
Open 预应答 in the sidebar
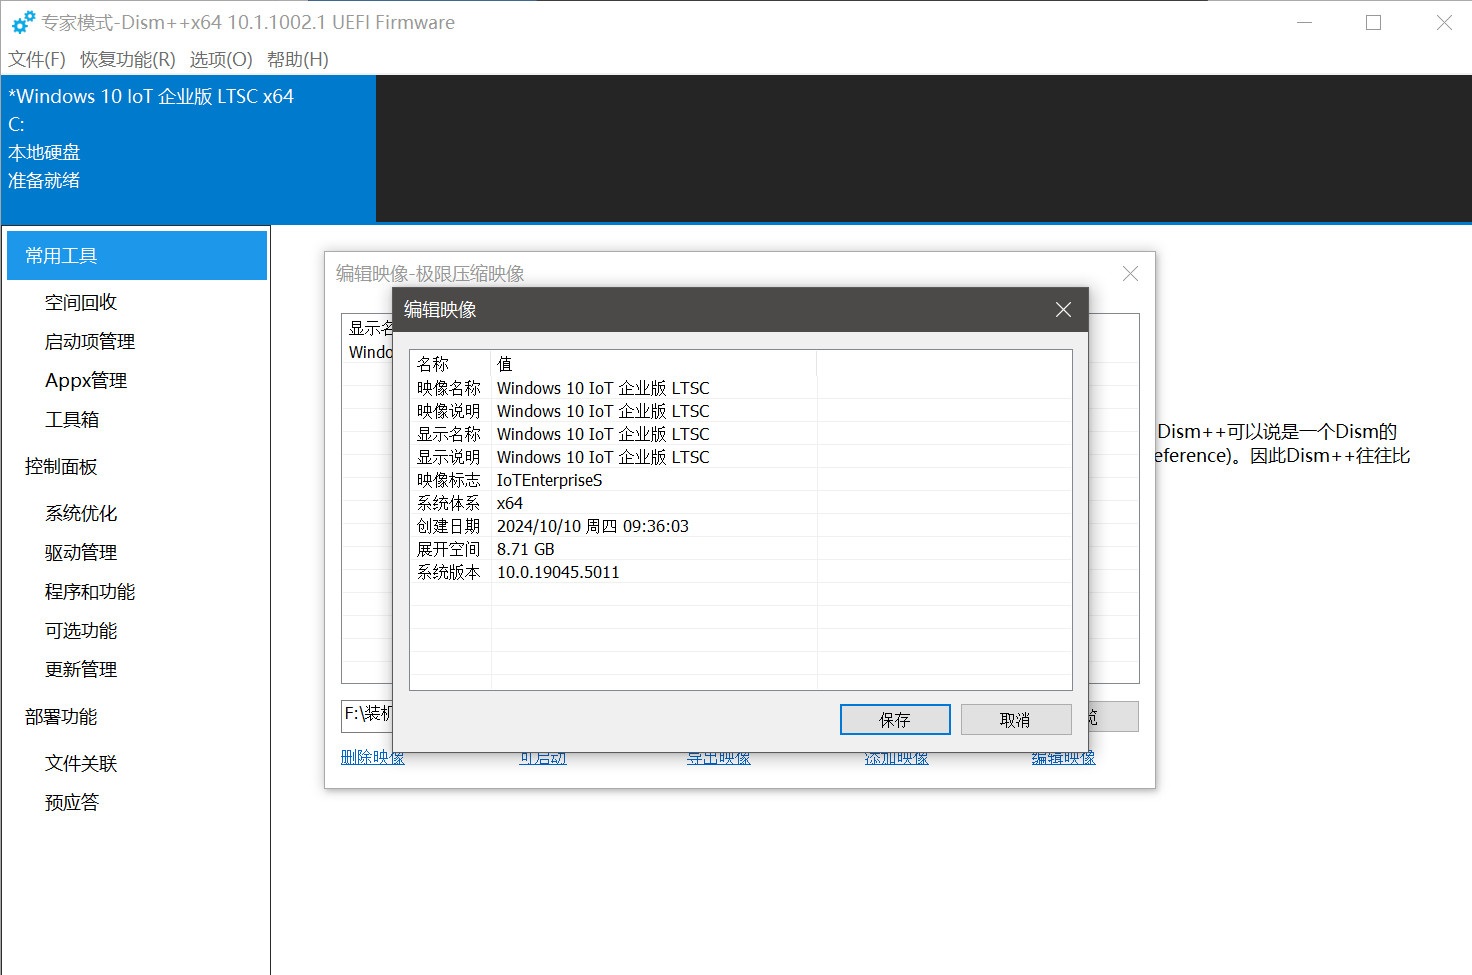[72, 802]
